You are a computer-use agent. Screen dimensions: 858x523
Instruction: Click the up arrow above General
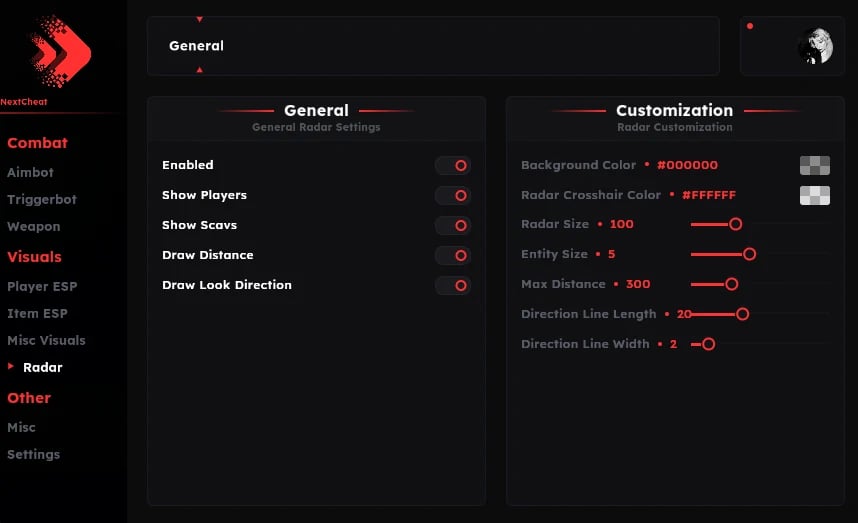pos(200,19)
